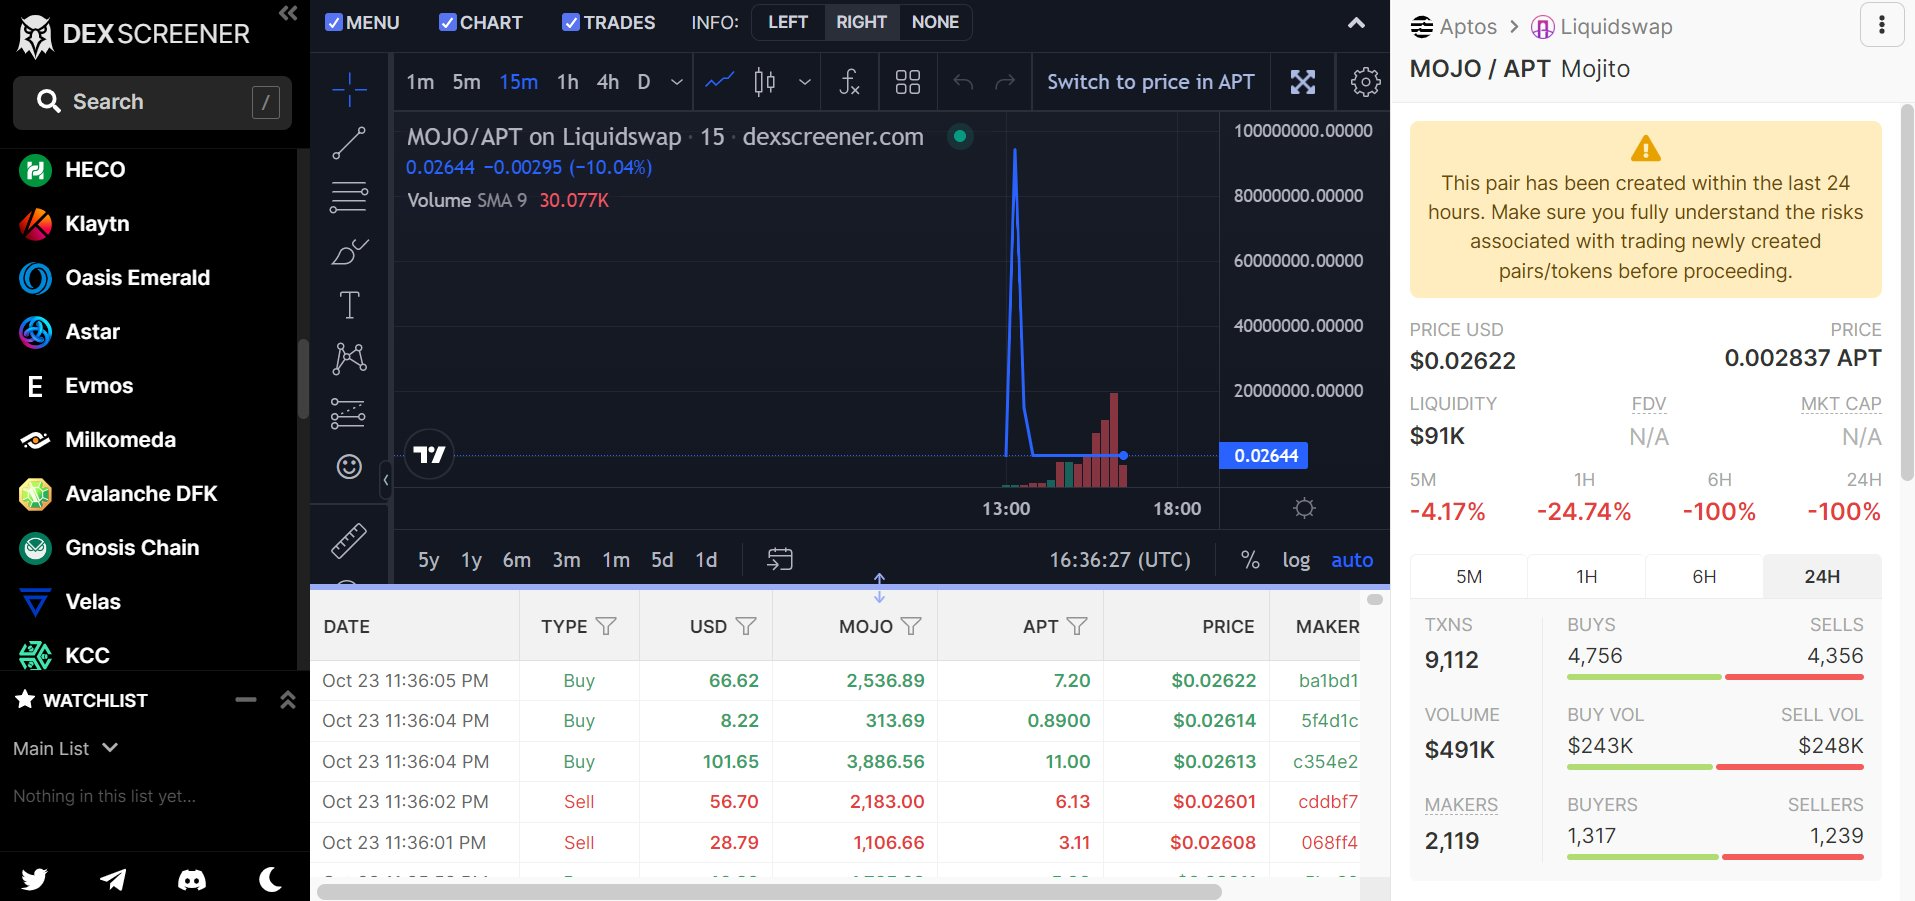Open the Twitter link icon
Screen dimensions: 1915x901
[35, 879]
